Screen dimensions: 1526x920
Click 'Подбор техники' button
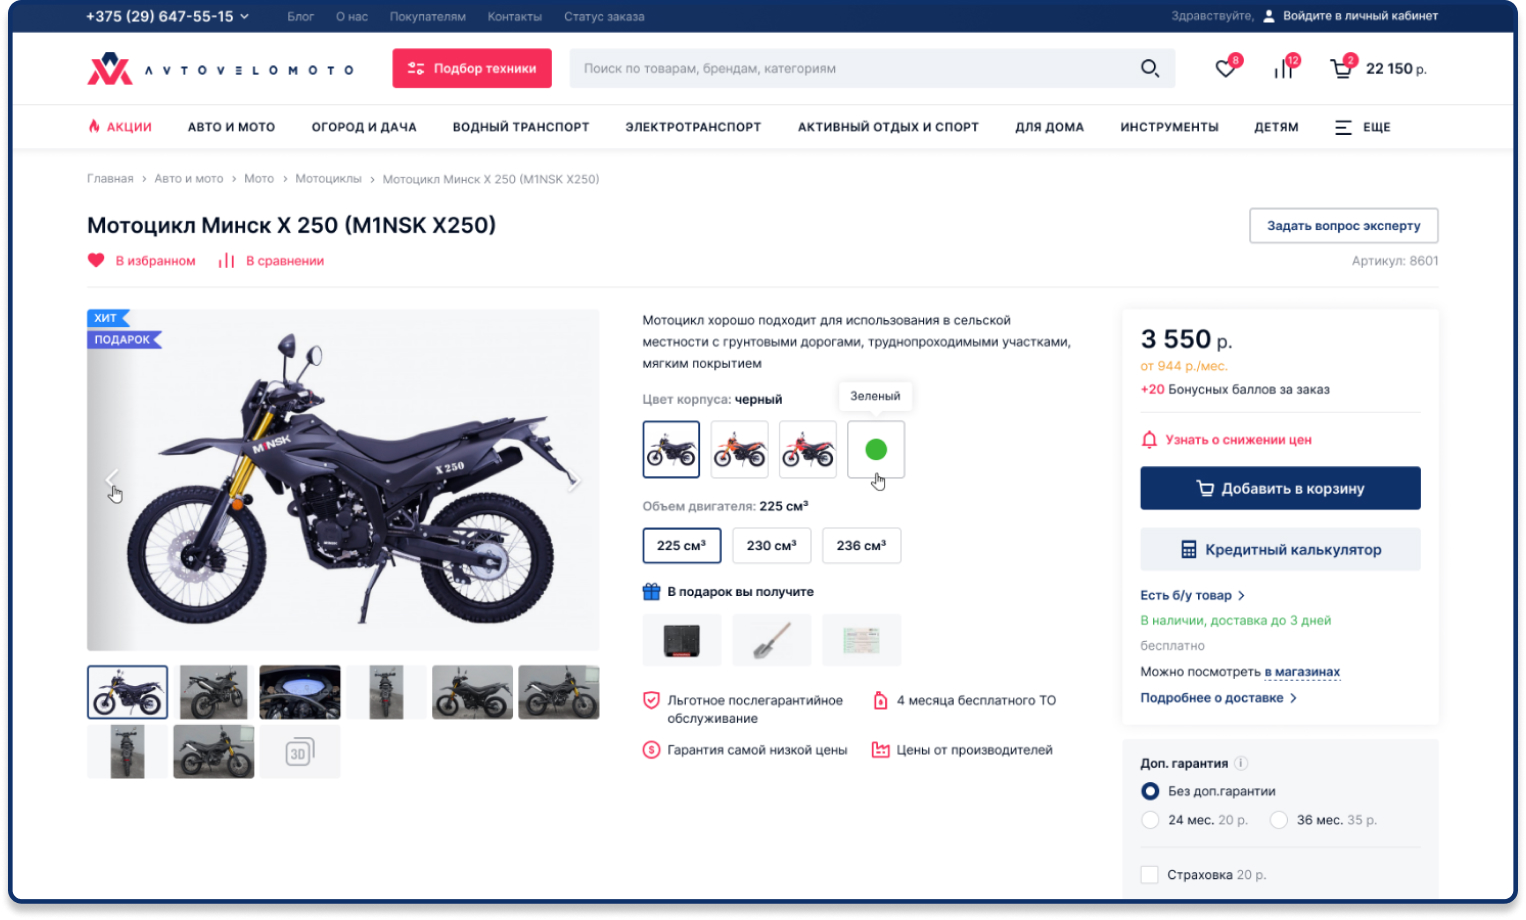[472, 68]
